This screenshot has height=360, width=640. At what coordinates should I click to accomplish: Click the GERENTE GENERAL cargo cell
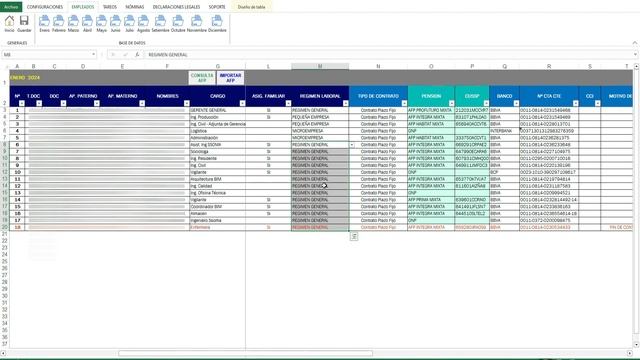pyautogui.click(x=218, y=110)
